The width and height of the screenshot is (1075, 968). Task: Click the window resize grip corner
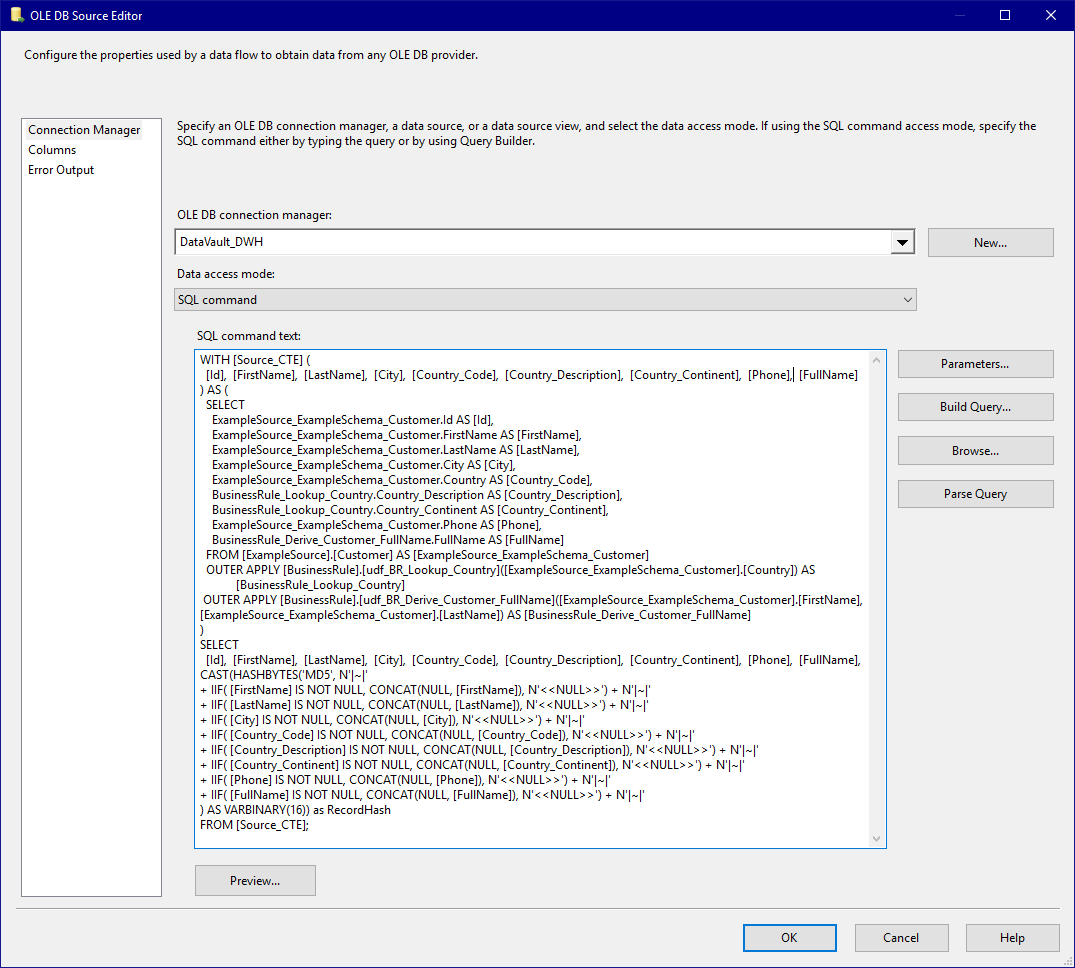[x=1069, y=962]
